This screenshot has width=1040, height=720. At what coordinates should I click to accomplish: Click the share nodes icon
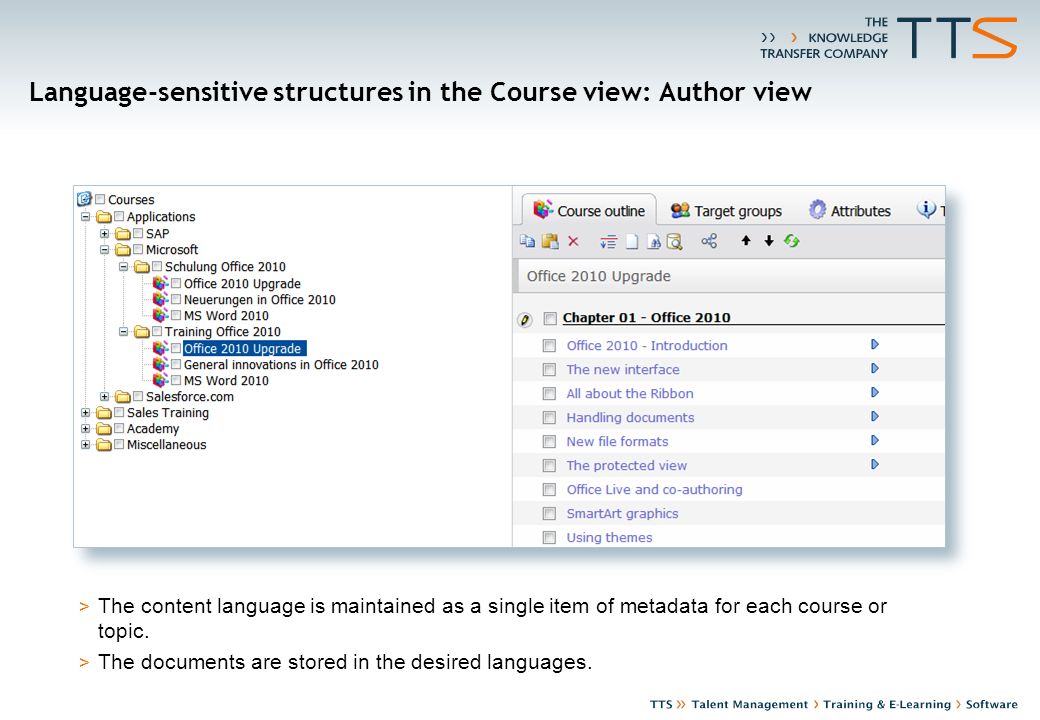tap(709, 241)
